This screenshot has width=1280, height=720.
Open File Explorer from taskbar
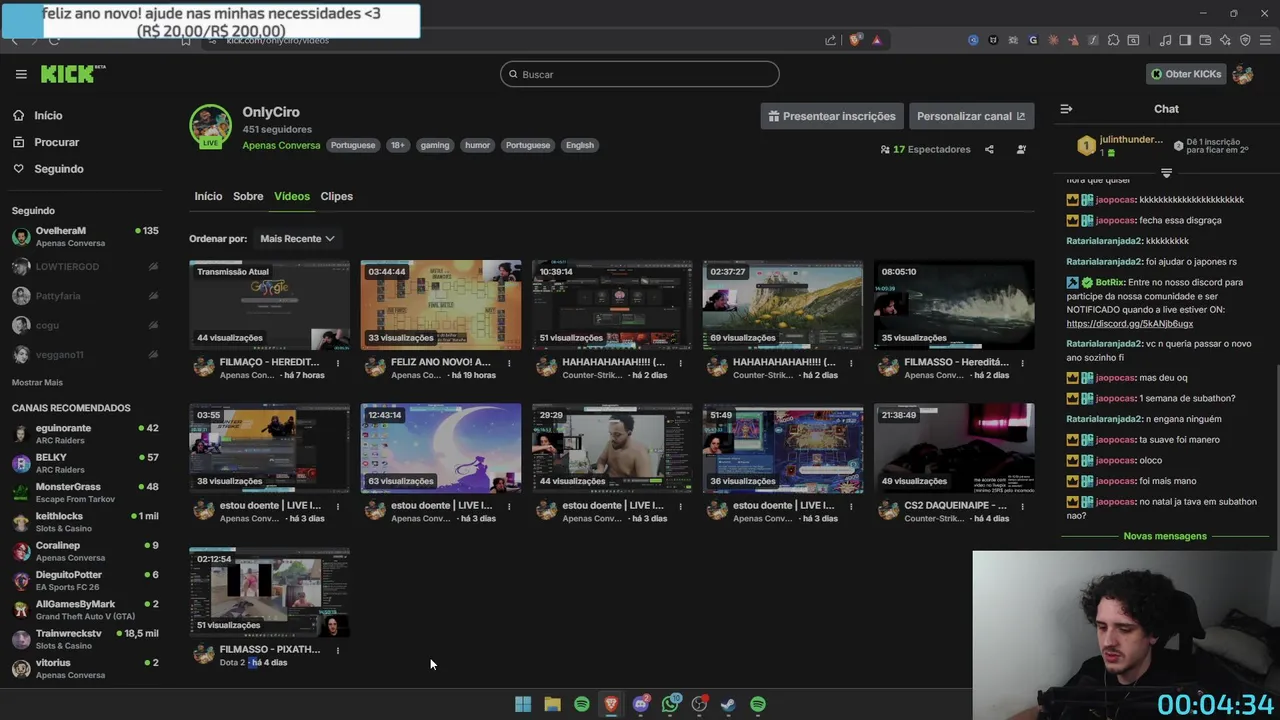click(552, 704)
